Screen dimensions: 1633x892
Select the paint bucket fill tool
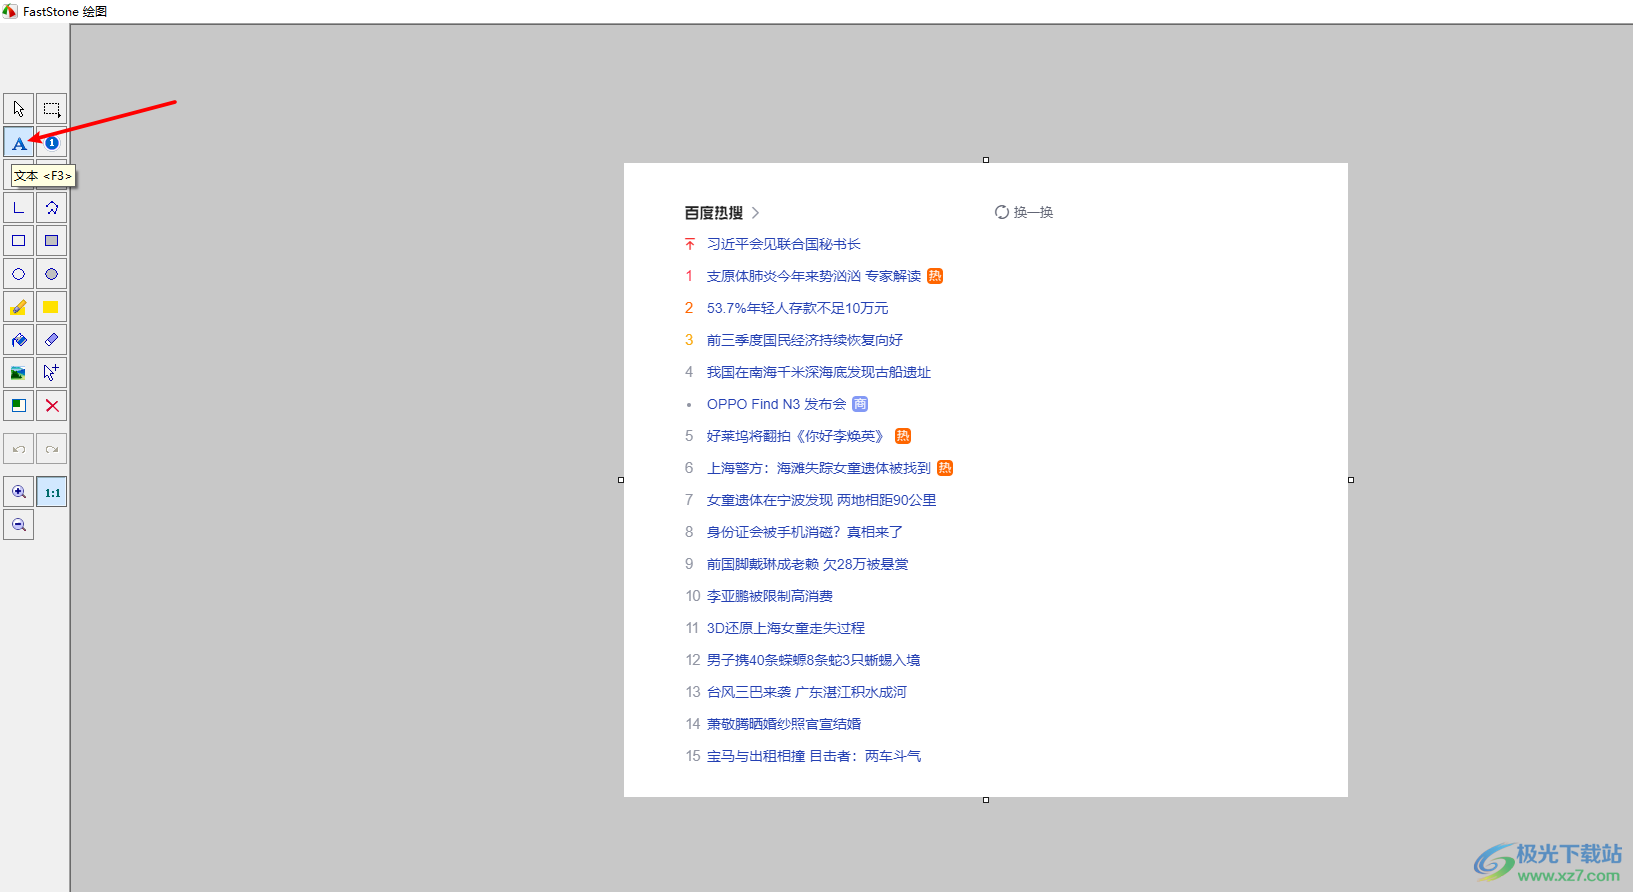point(19,340)
